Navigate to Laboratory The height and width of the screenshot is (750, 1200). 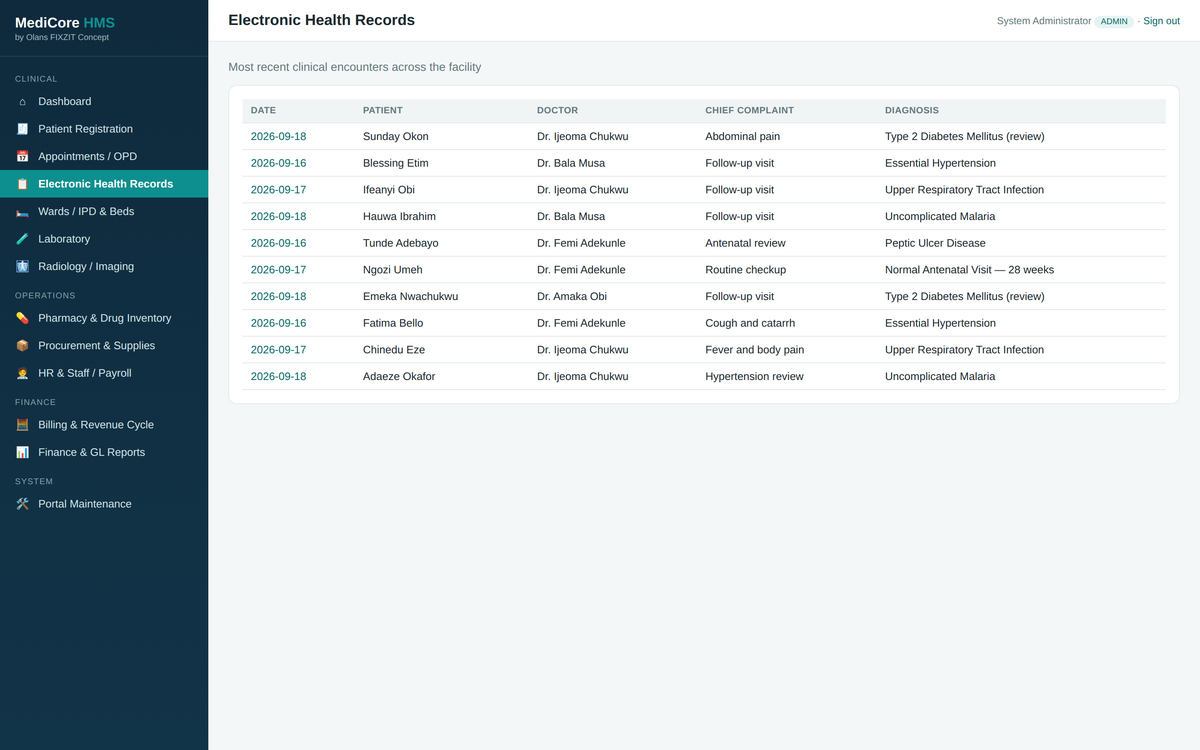[x=104, y=239]
